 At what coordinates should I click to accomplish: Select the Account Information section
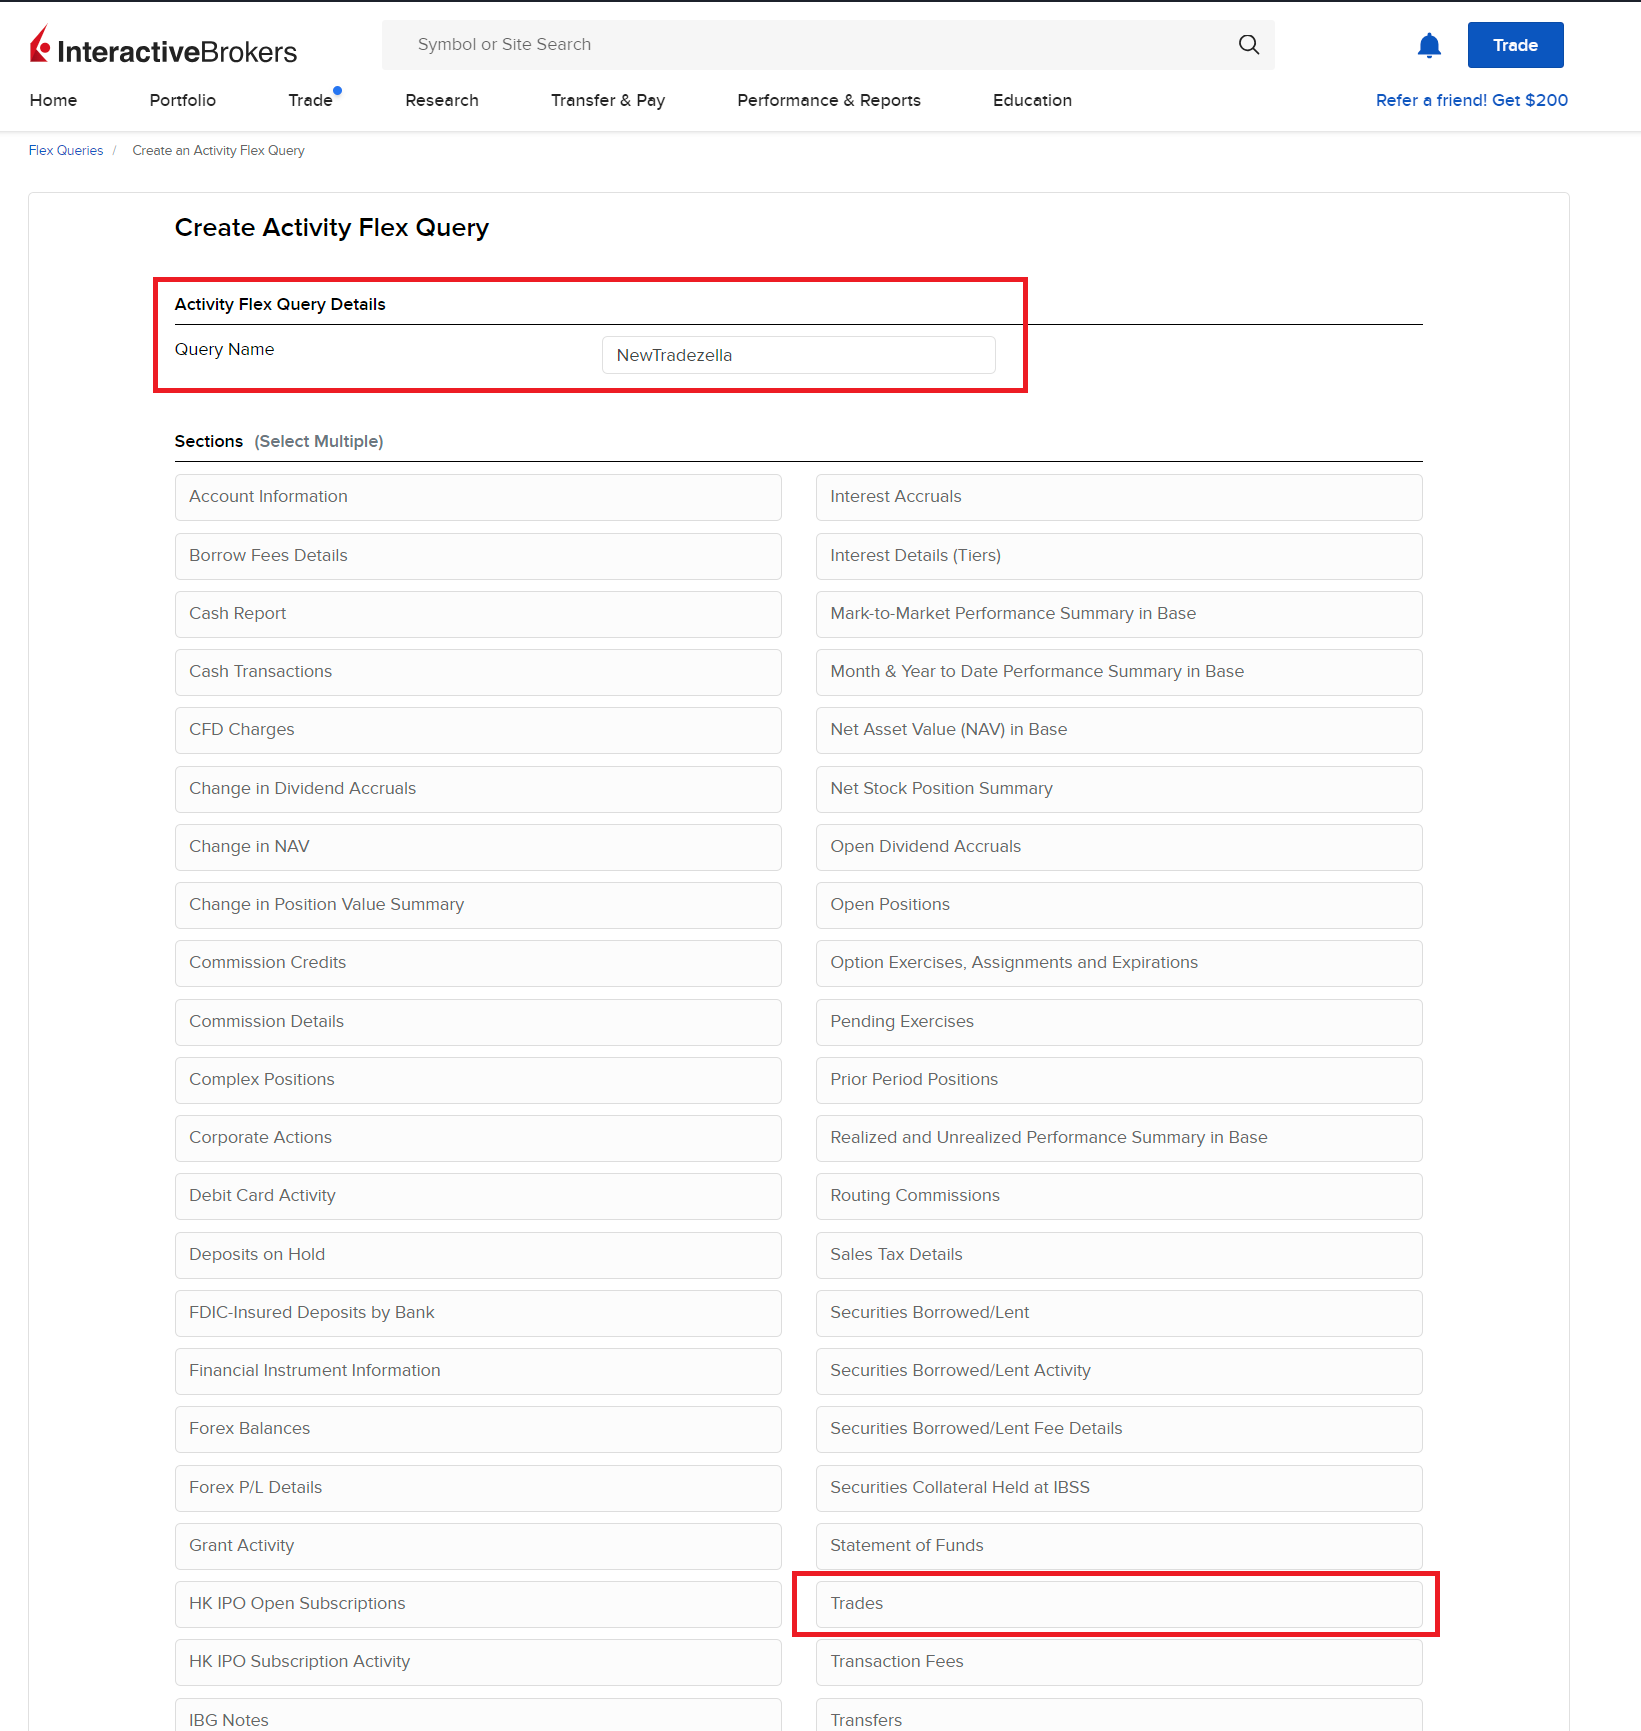pyautogui.click(x=478, y=497)
